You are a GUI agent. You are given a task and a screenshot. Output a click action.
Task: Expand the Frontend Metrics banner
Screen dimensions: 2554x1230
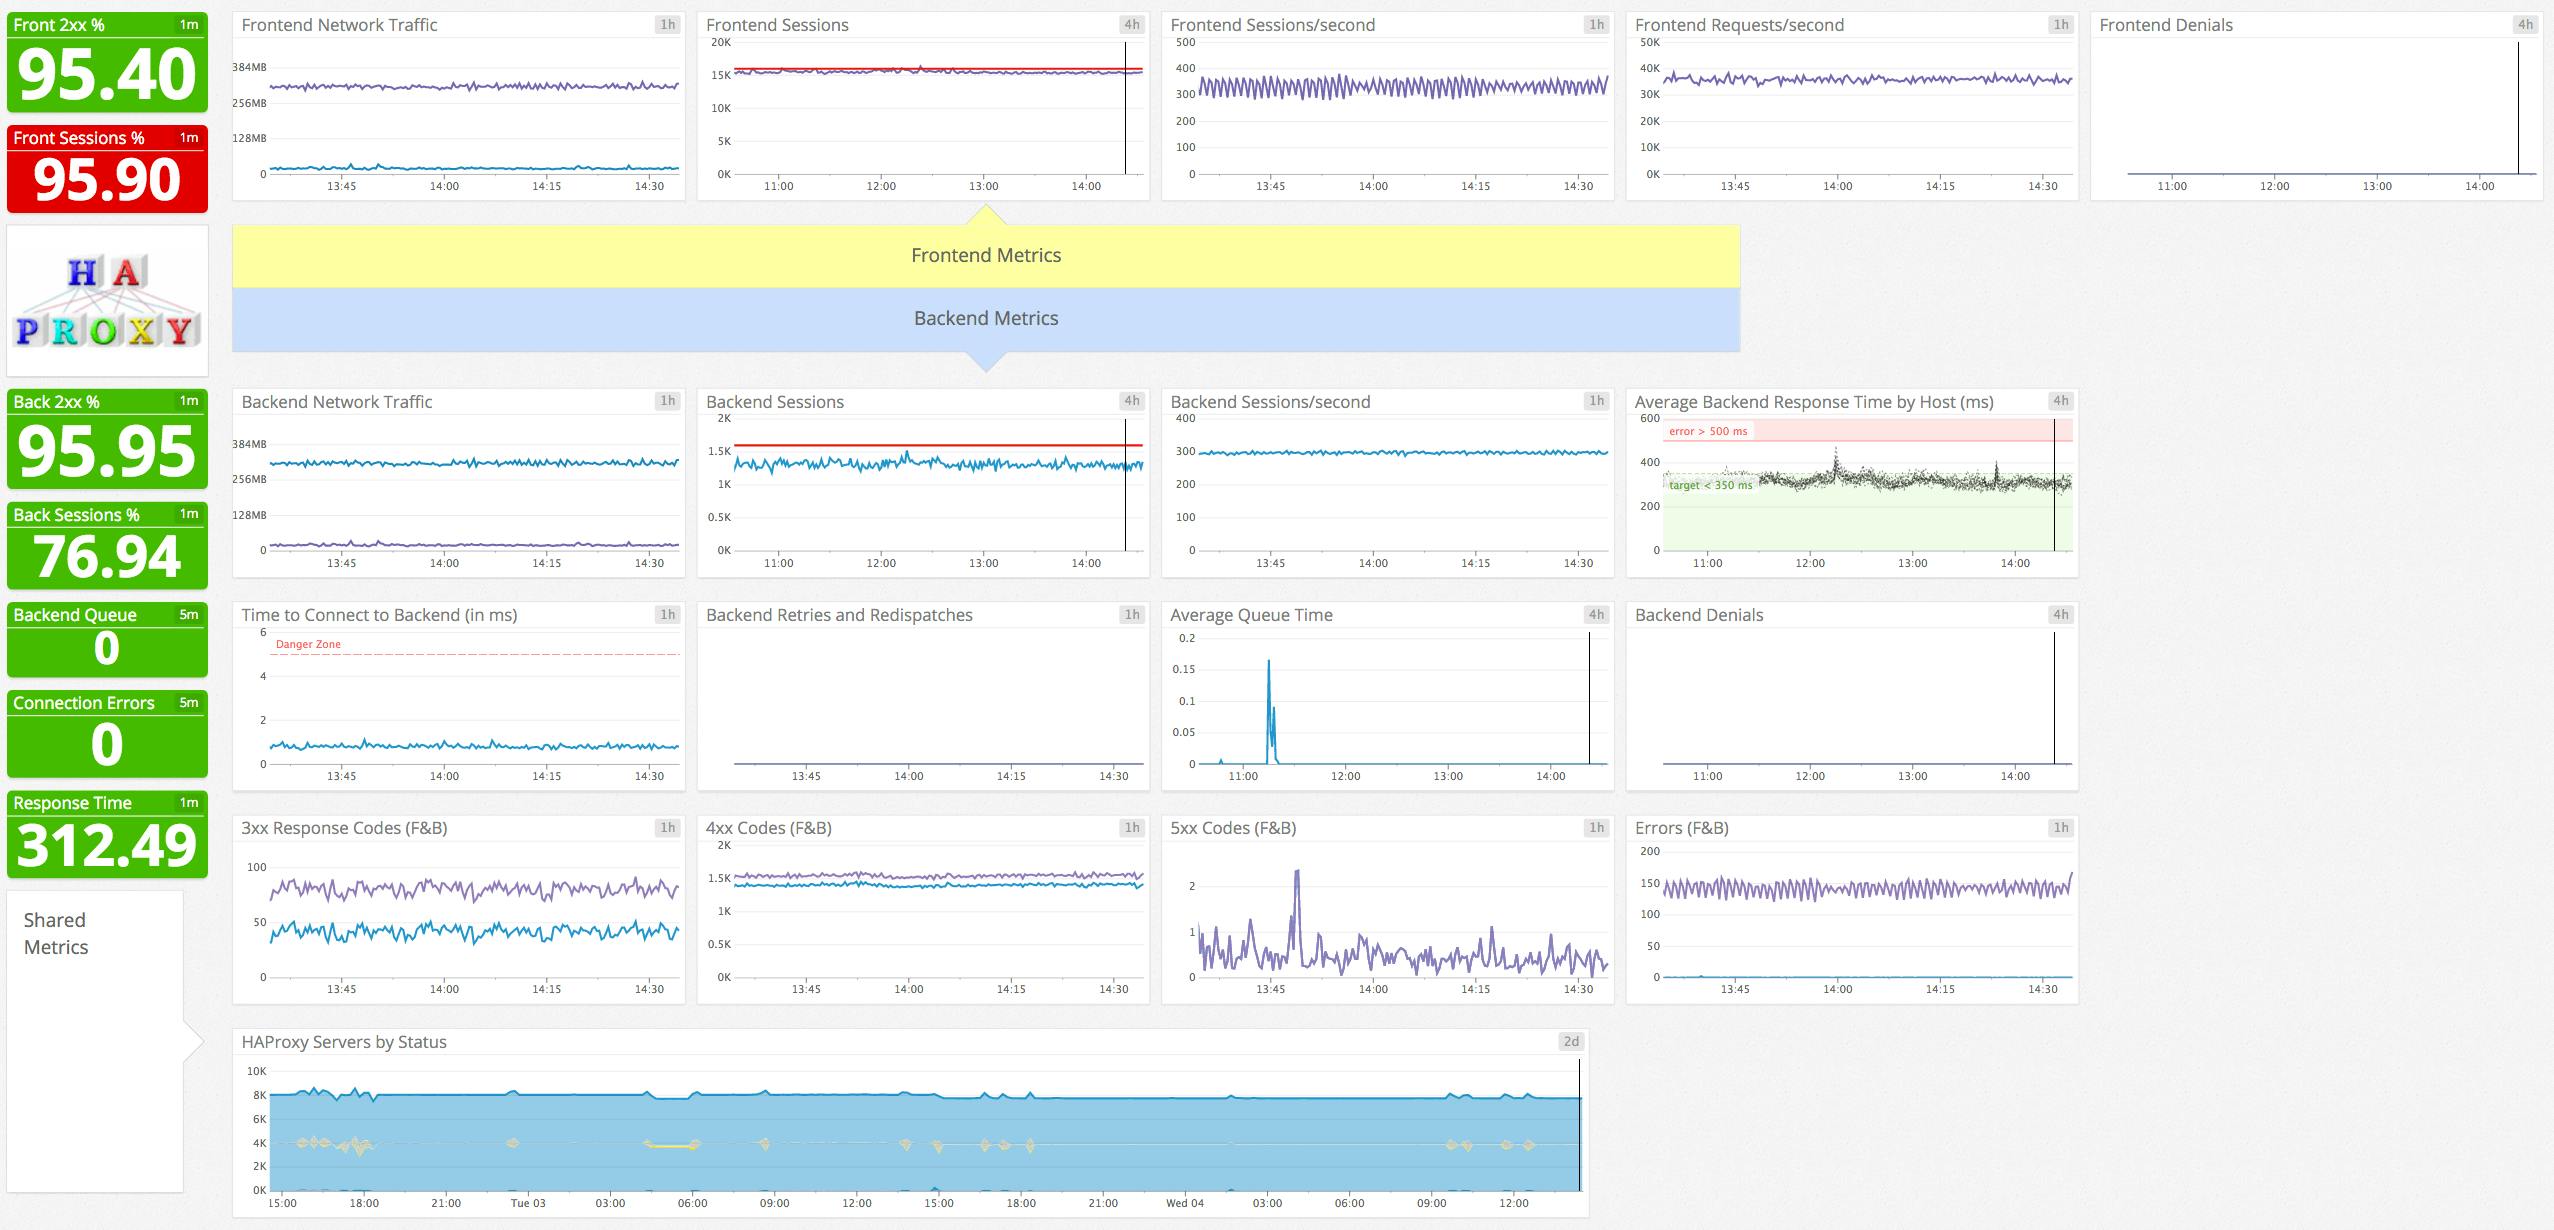[x=986, y=255]
